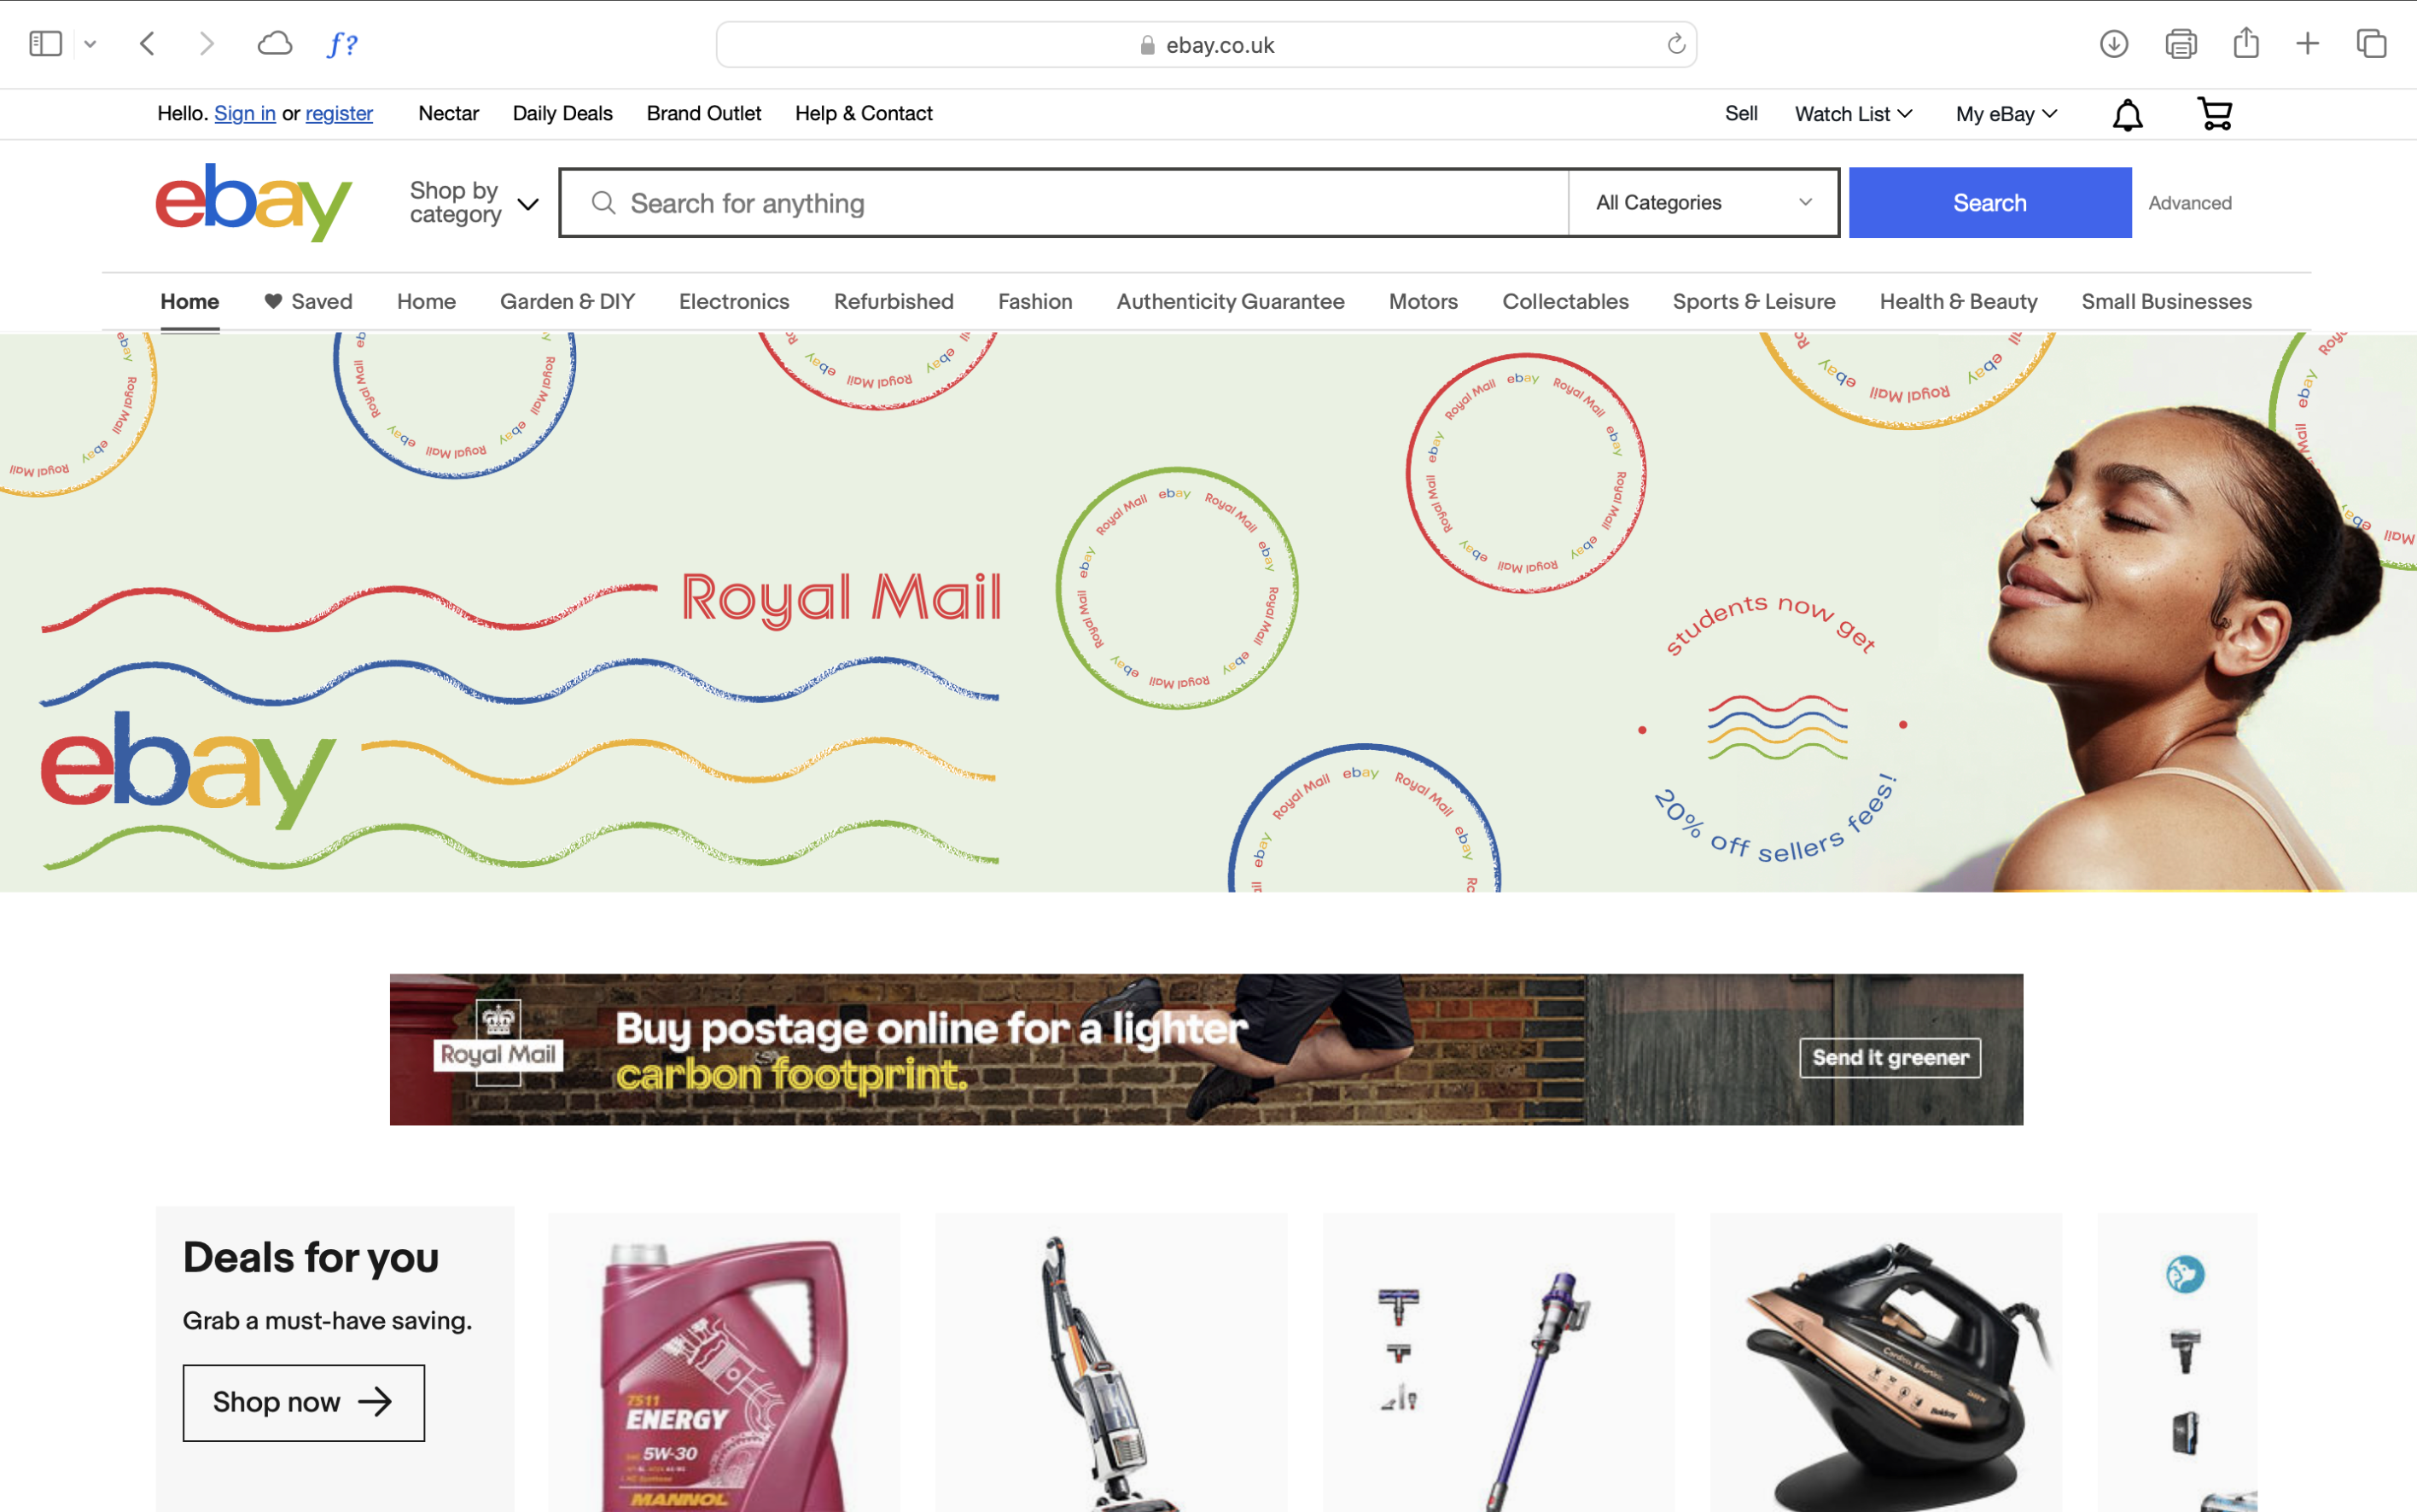Select the Electronics navigation tab

734,302
